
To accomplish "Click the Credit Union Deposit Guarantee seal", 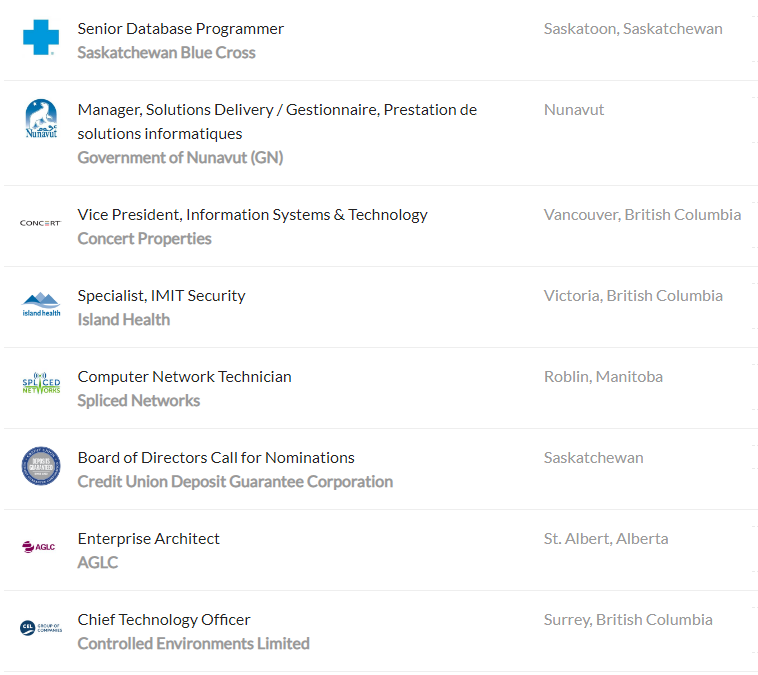I will [41, 466].
